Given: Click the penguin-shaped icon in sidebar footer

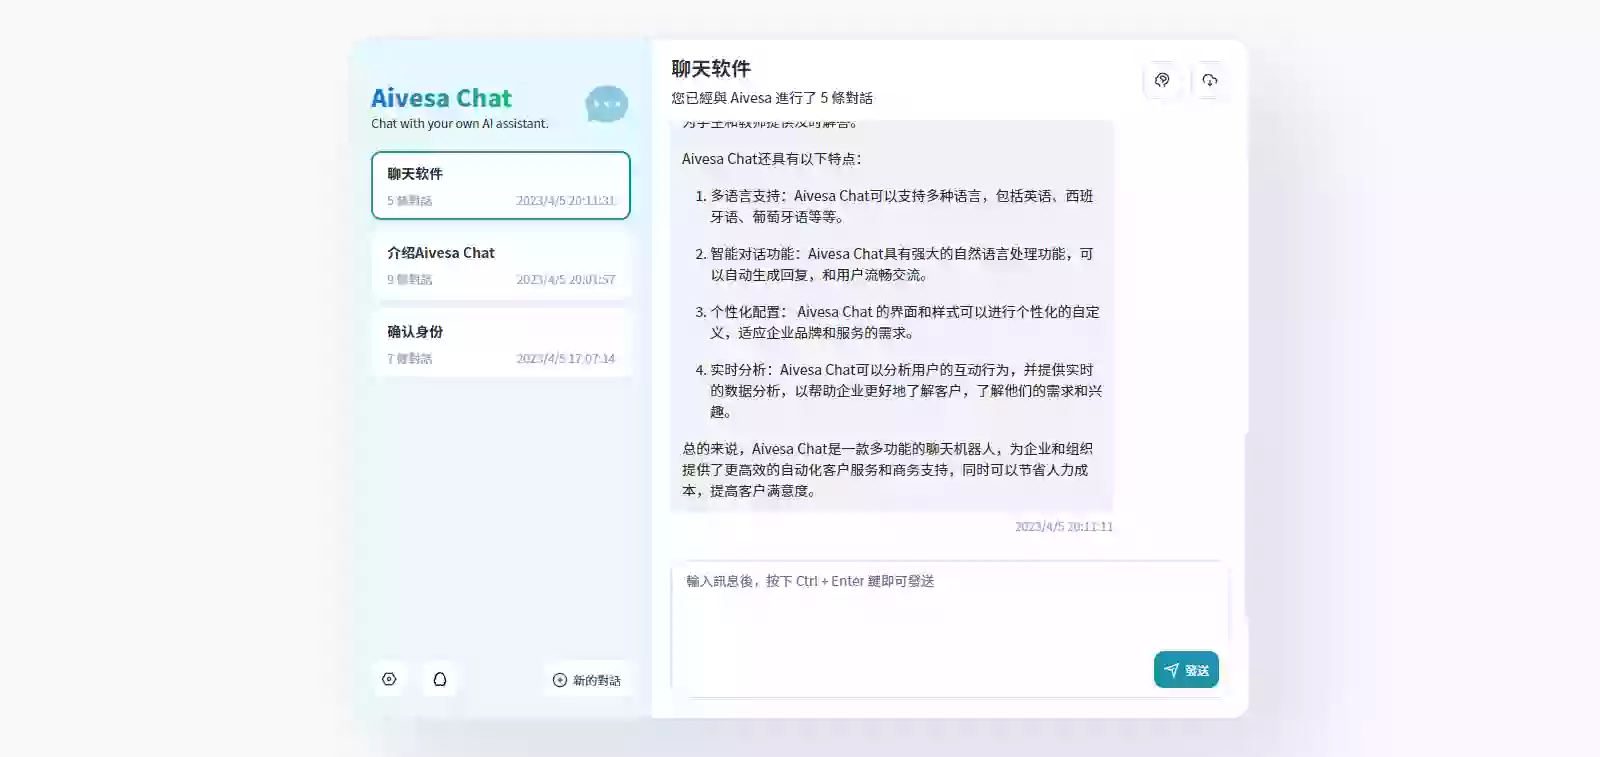Looking at the screenshot, I should [x=440, y=679].
